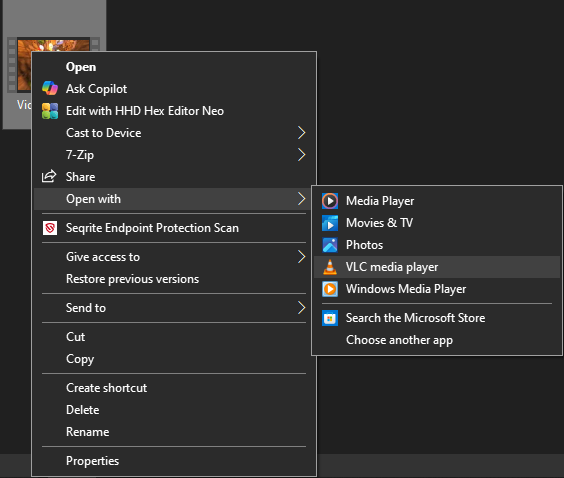Select Share in the context menu
The height and width of the screenshot is (478, 564).
[174, 177]
